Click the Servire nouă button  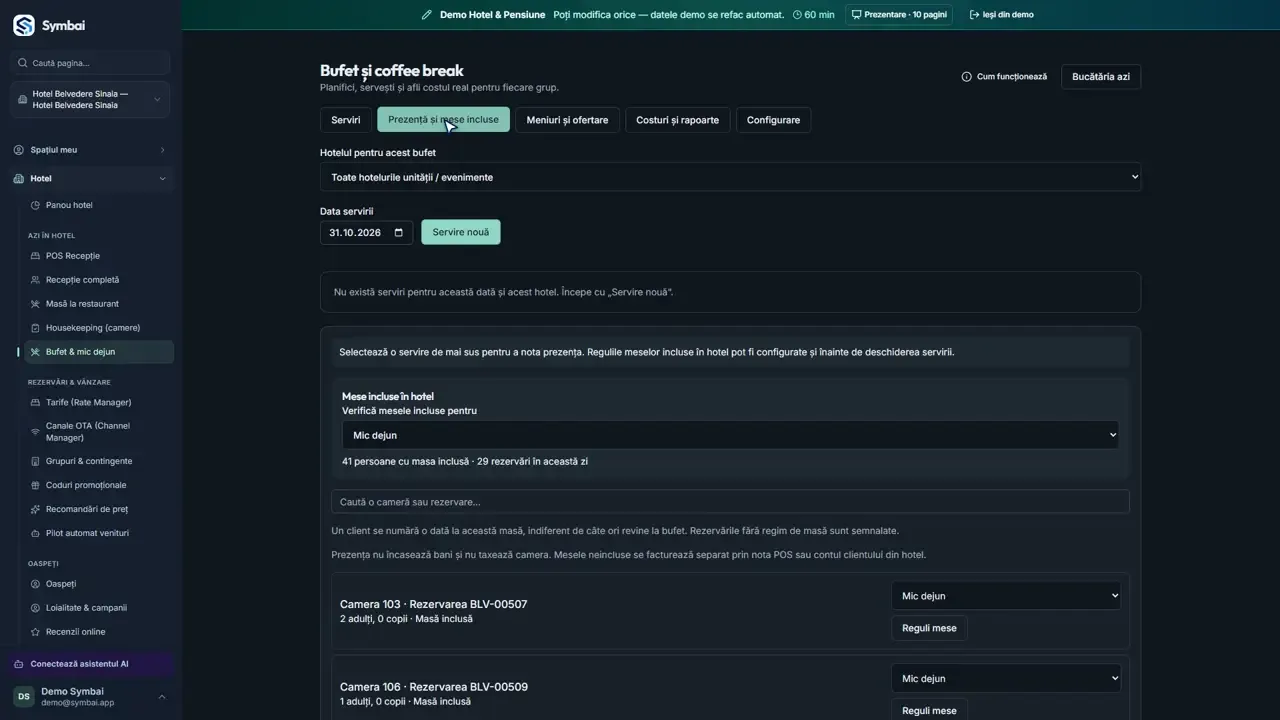(x=461, y=232)
